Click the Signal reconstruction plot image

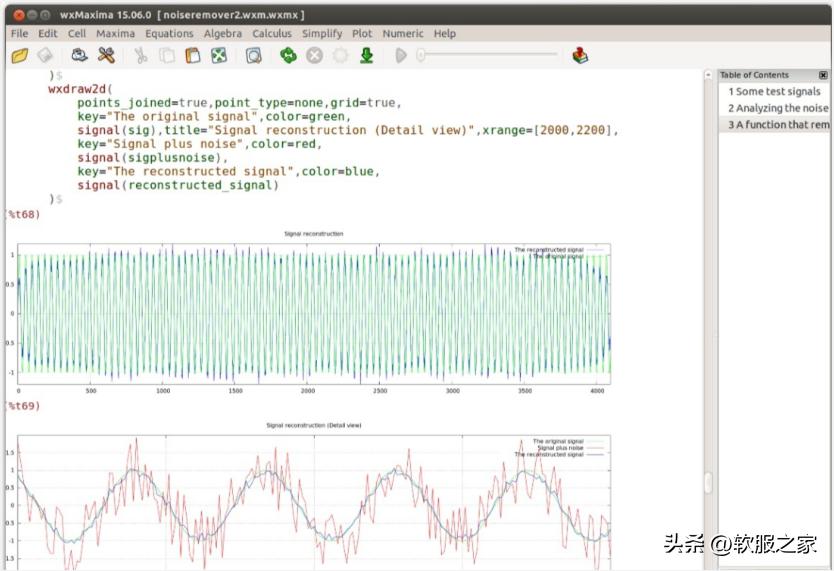point(313,313)
